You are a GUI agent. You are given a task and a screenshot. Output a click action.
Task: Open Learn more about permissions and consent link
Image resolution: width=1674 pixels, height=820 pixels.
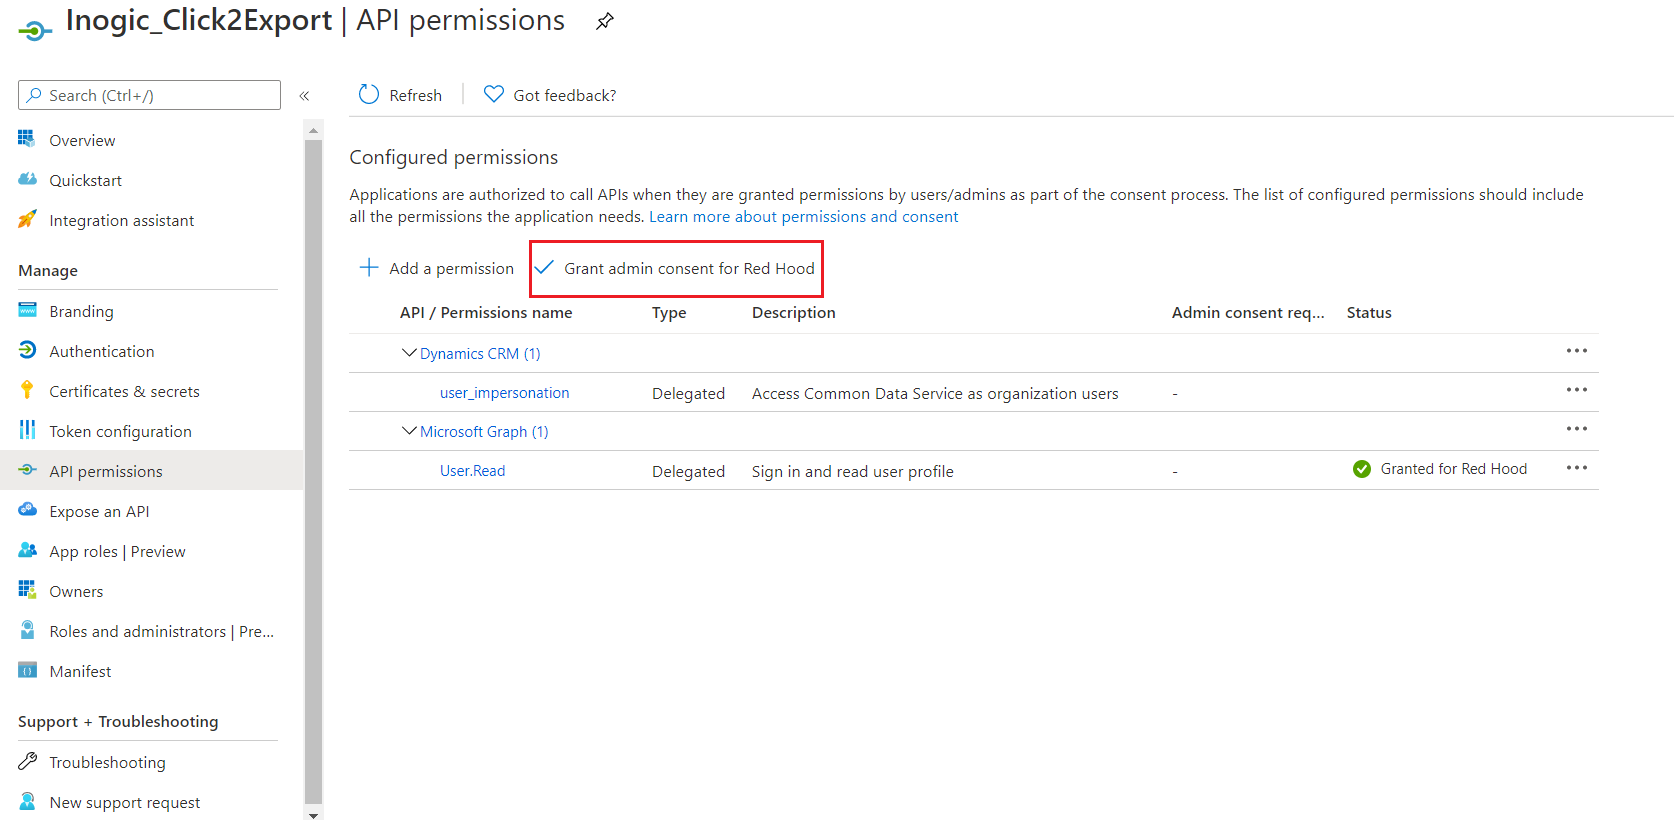tap(803, 217)
